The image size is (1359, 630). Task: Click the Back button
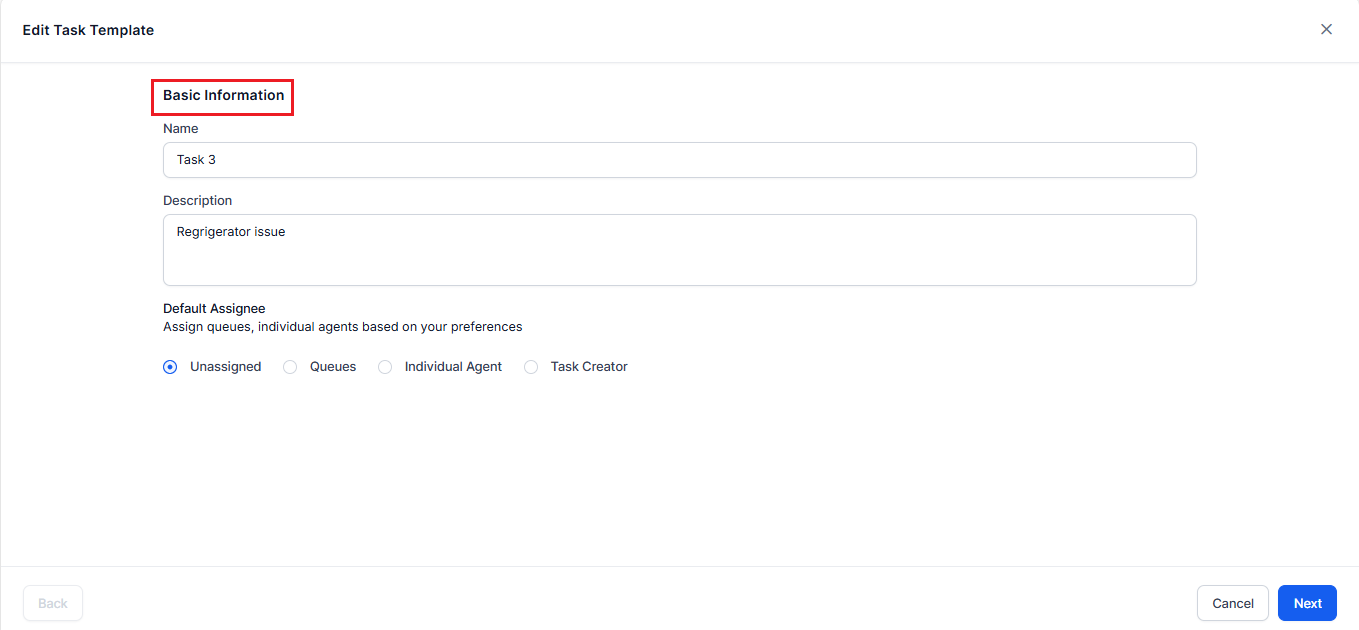click(53, 603)
